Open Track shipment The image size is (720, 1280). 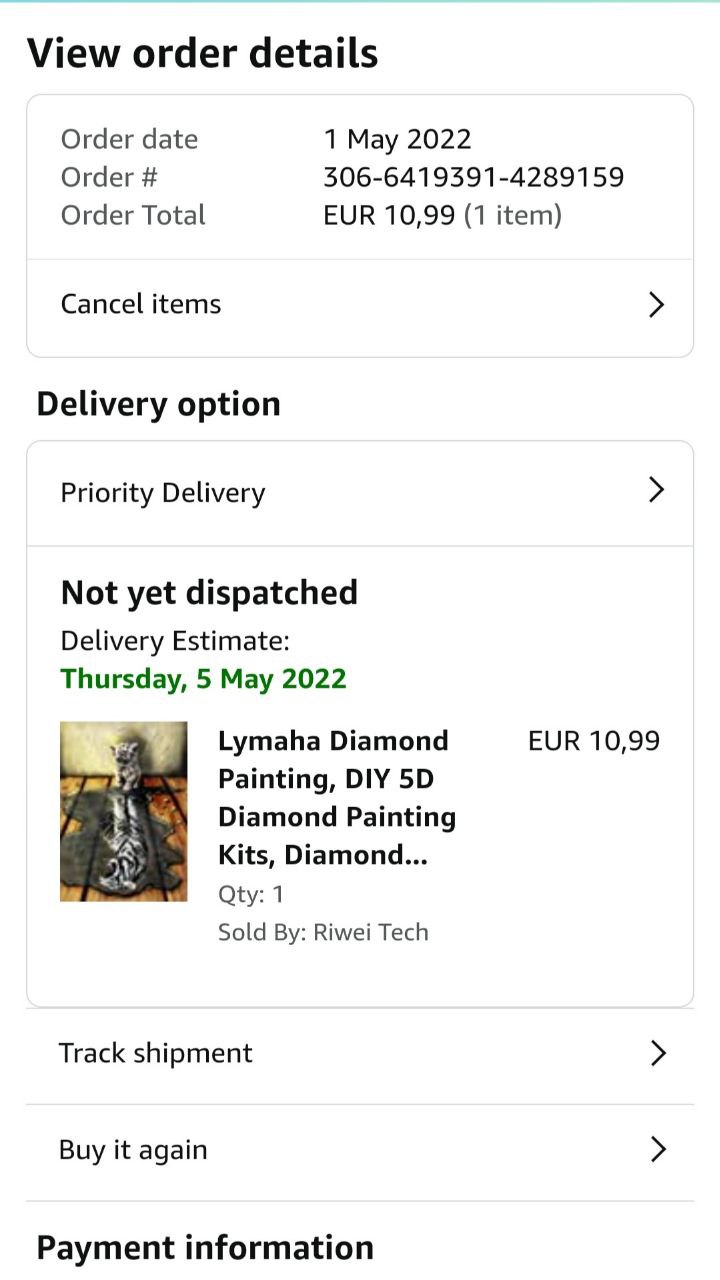(156, 1053)
